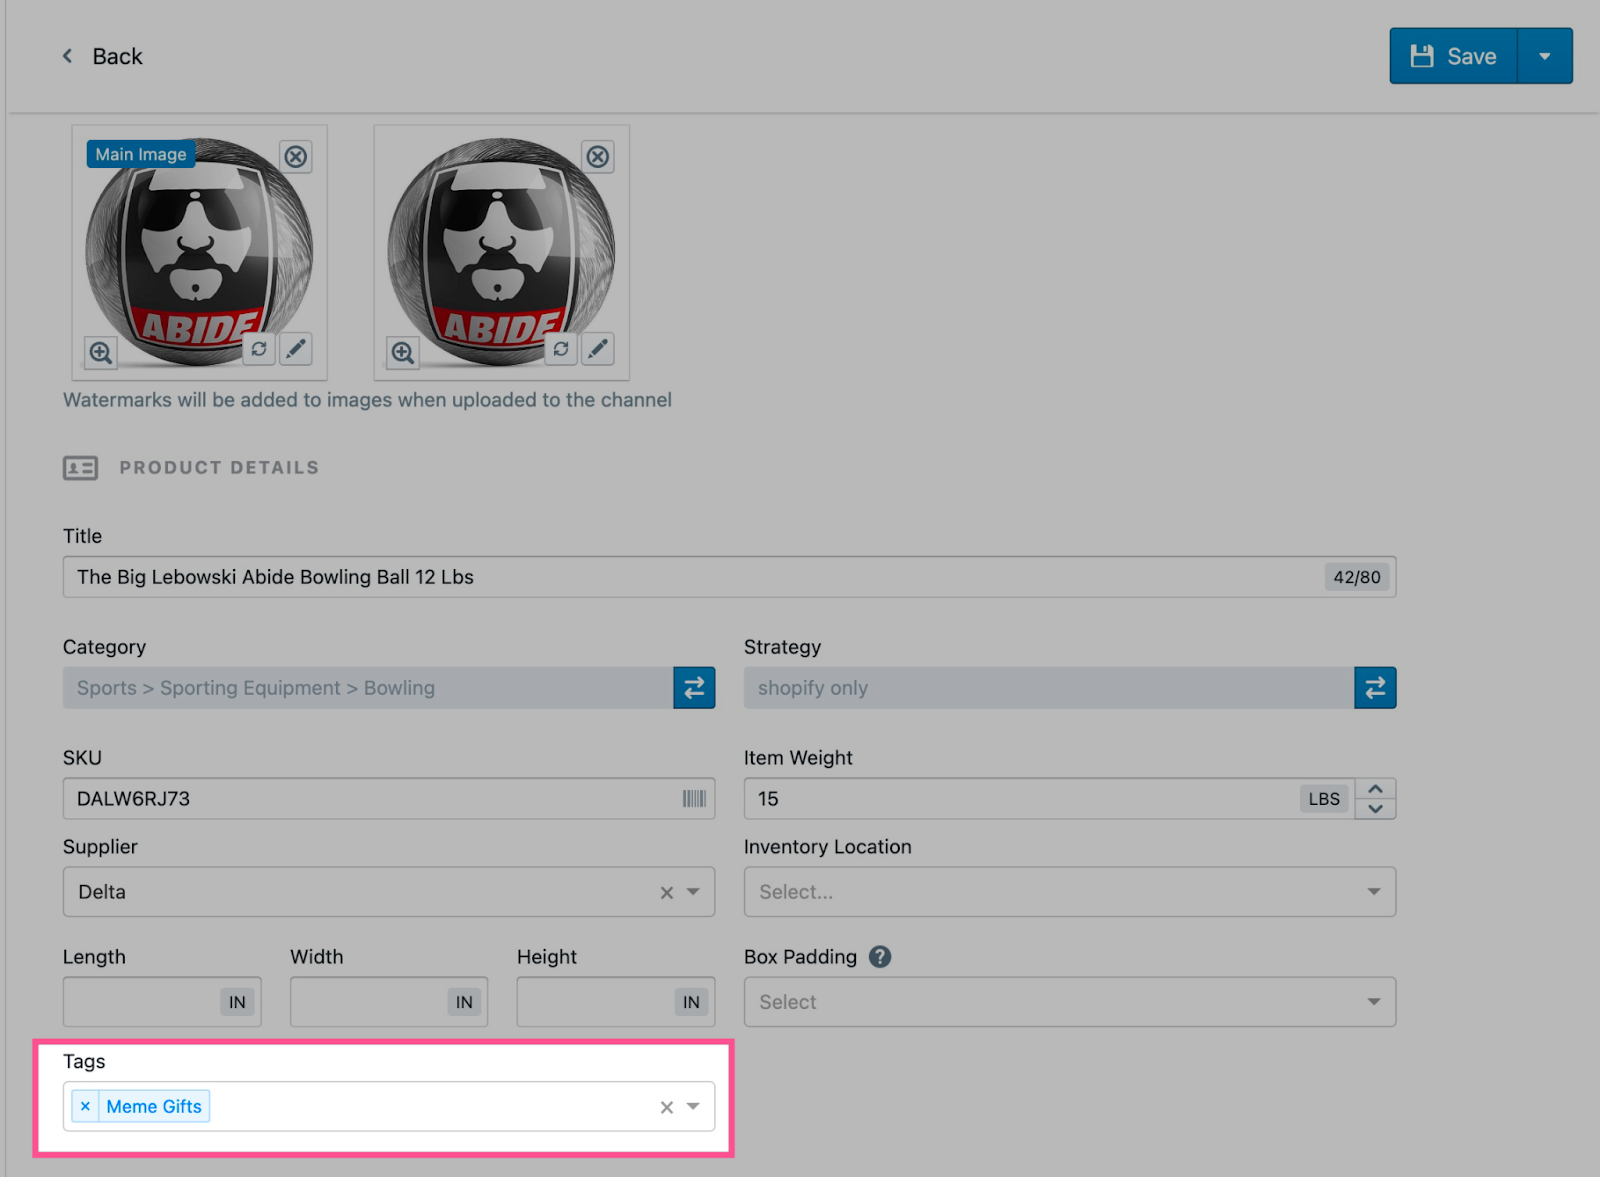1600x1177 pixels.
Task: Click the 42/80 character counter
Action: [x=1357, y=577]
